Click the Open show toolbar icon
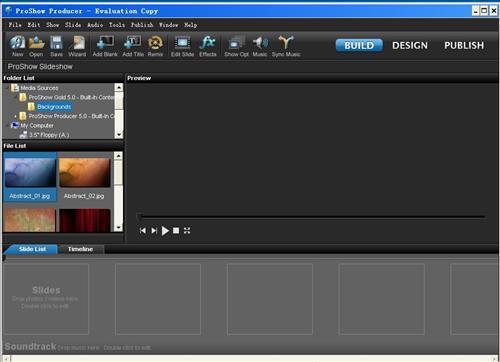500x362 pixels. (x=36, y=46)
